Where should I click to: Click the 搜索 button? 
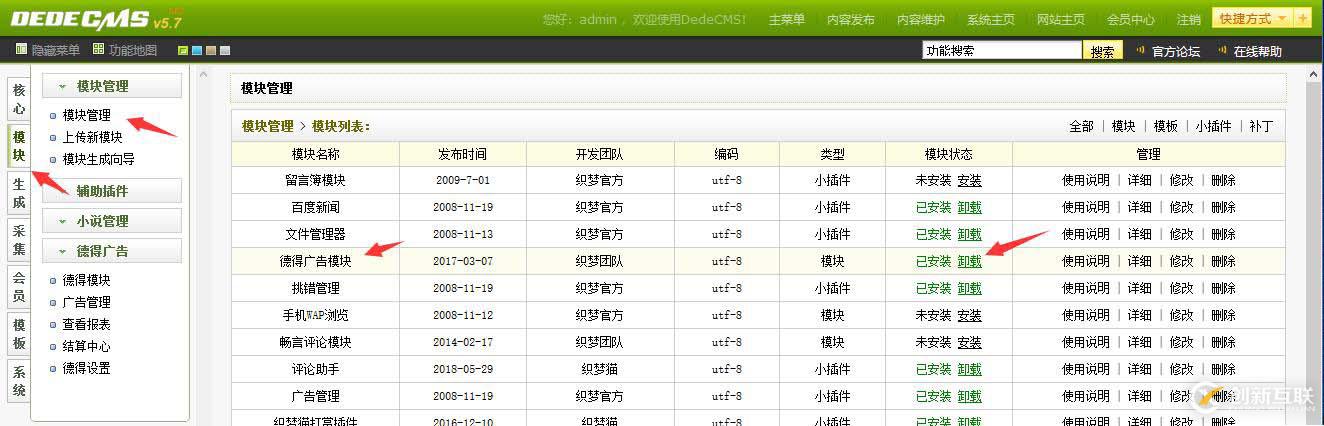coord(1103,51)
